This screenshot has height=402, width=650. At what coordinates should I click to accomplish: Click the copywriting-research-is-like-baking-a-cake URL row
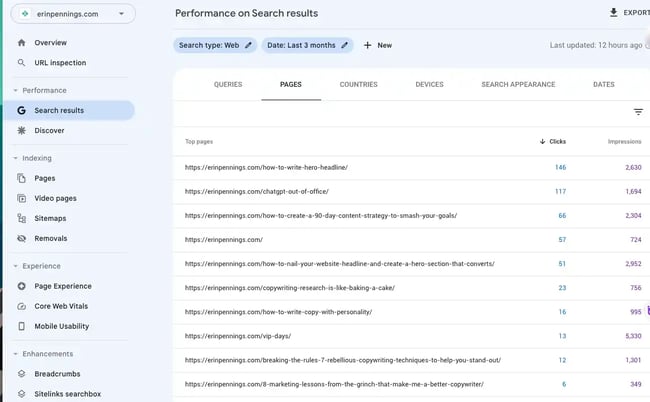pos(412,288)
